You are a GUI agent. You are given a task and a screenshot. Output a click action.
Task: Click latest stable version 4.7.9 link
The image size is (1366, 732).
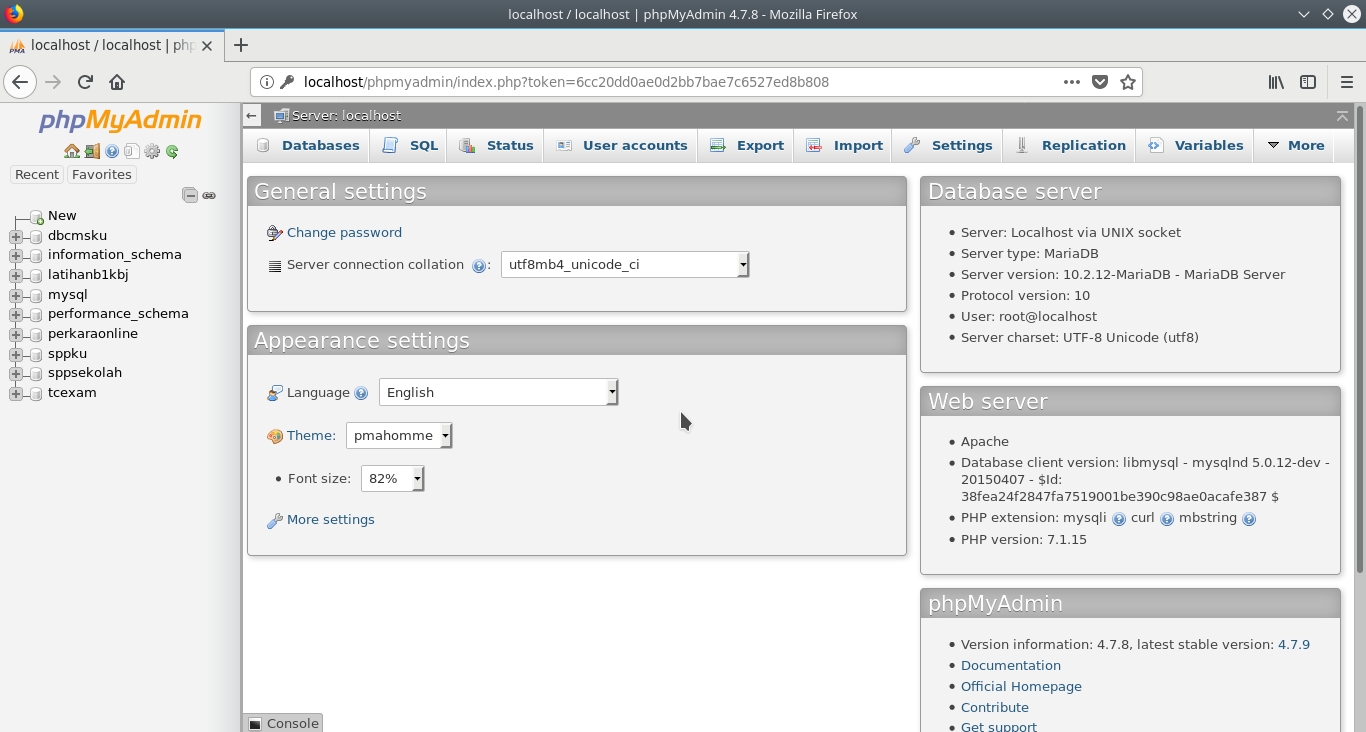1294,644
